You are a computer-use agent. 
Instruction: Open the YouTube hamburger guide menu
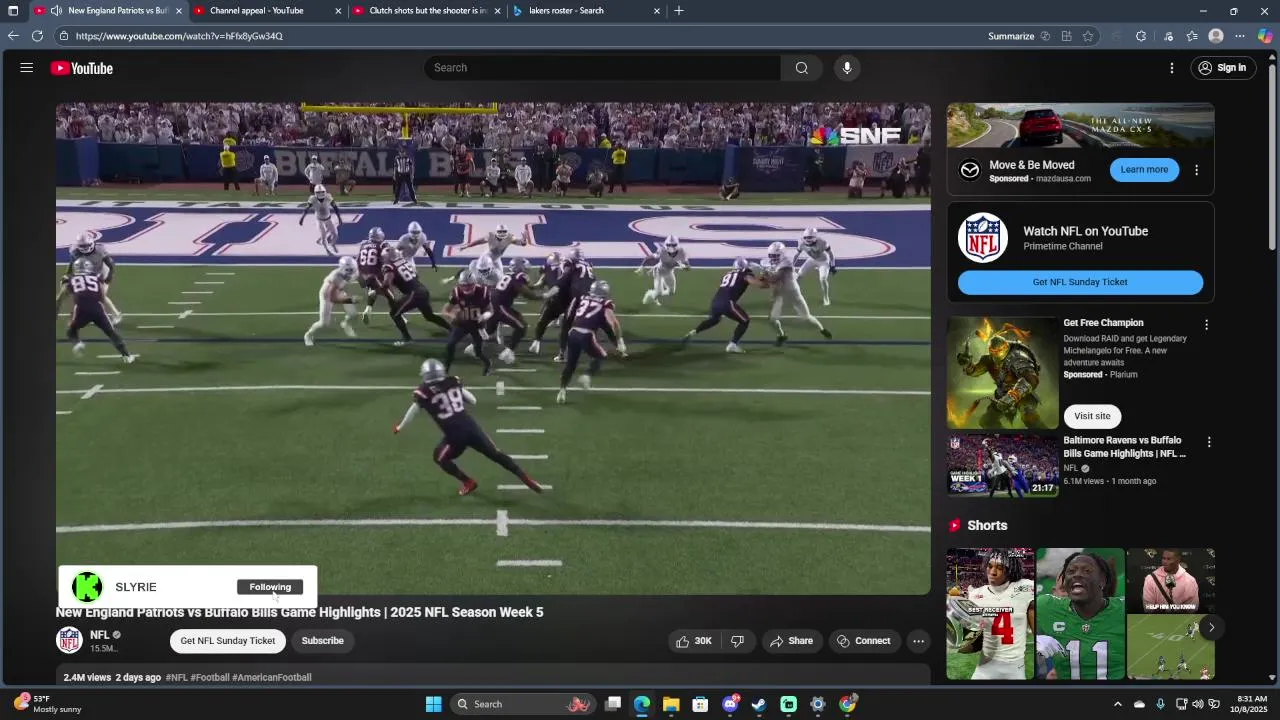tap(27, 68)
